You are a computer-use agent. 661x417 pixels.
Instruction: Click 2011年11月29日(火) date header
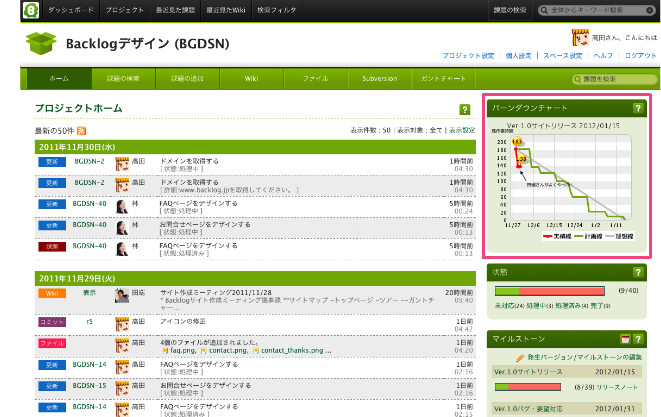(255, 279)
